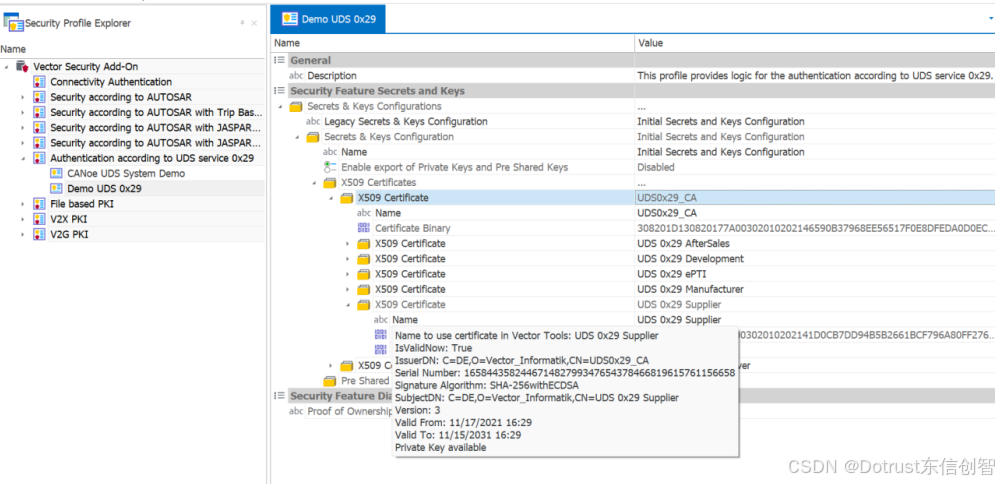Click the V2X PKI profile icon
Viewport: 999px width, 484px height.
40,219
